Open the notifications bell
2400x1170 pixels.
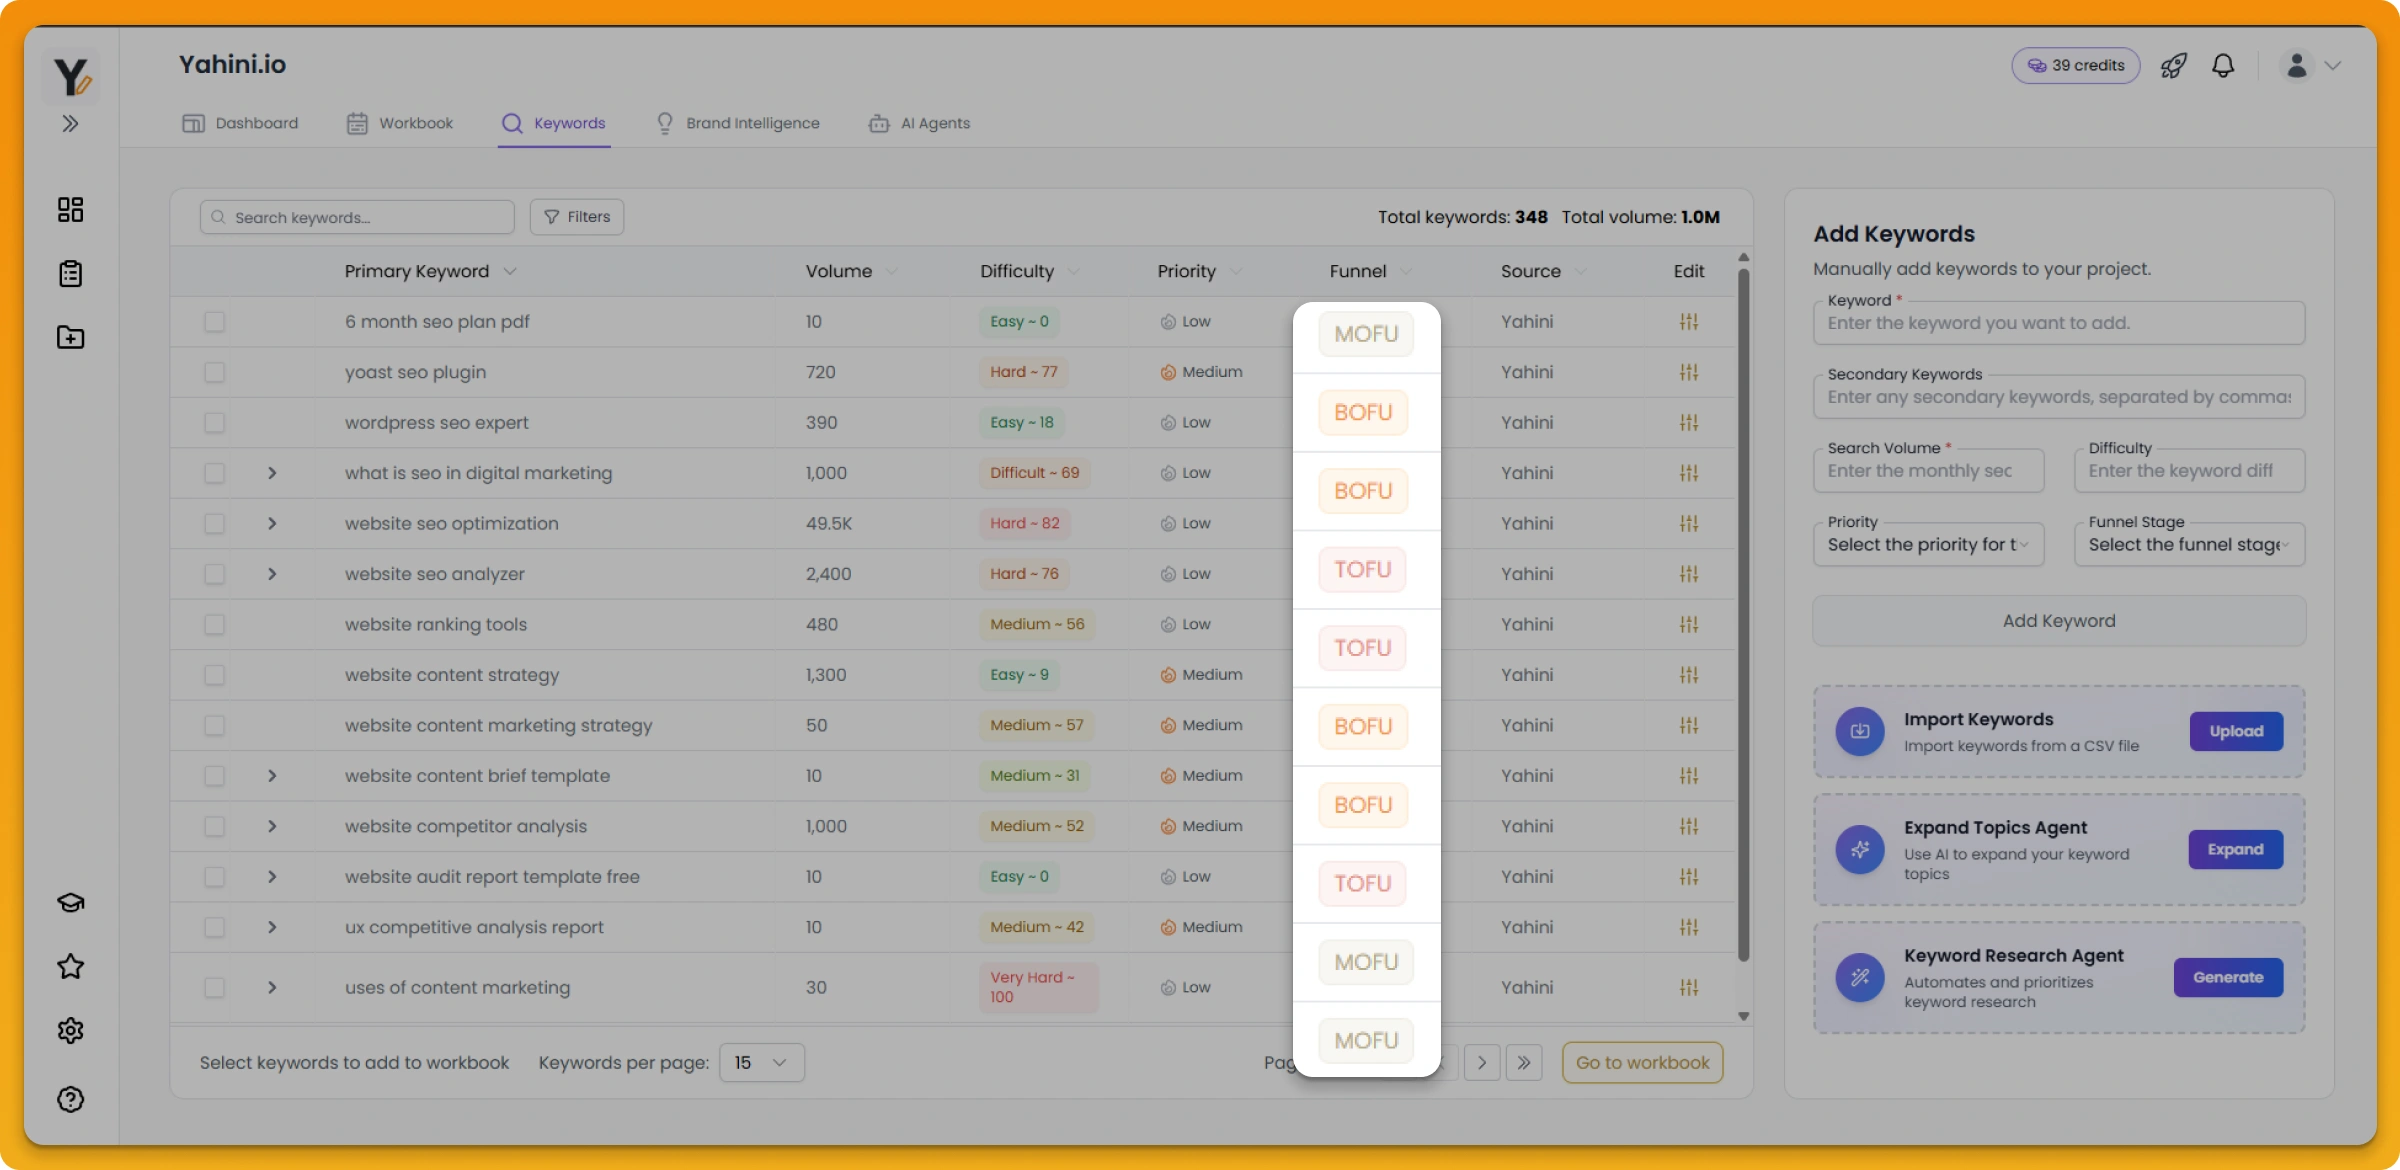[2222, 66]
